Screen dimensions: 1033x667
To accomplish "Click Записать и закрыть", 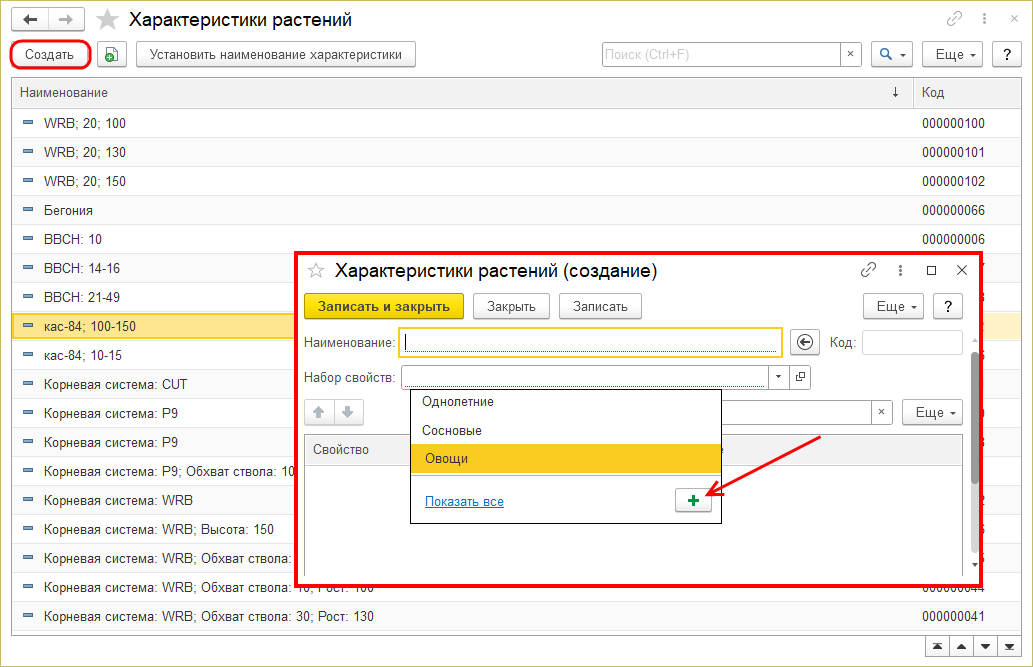I will (x=384, y=306).
